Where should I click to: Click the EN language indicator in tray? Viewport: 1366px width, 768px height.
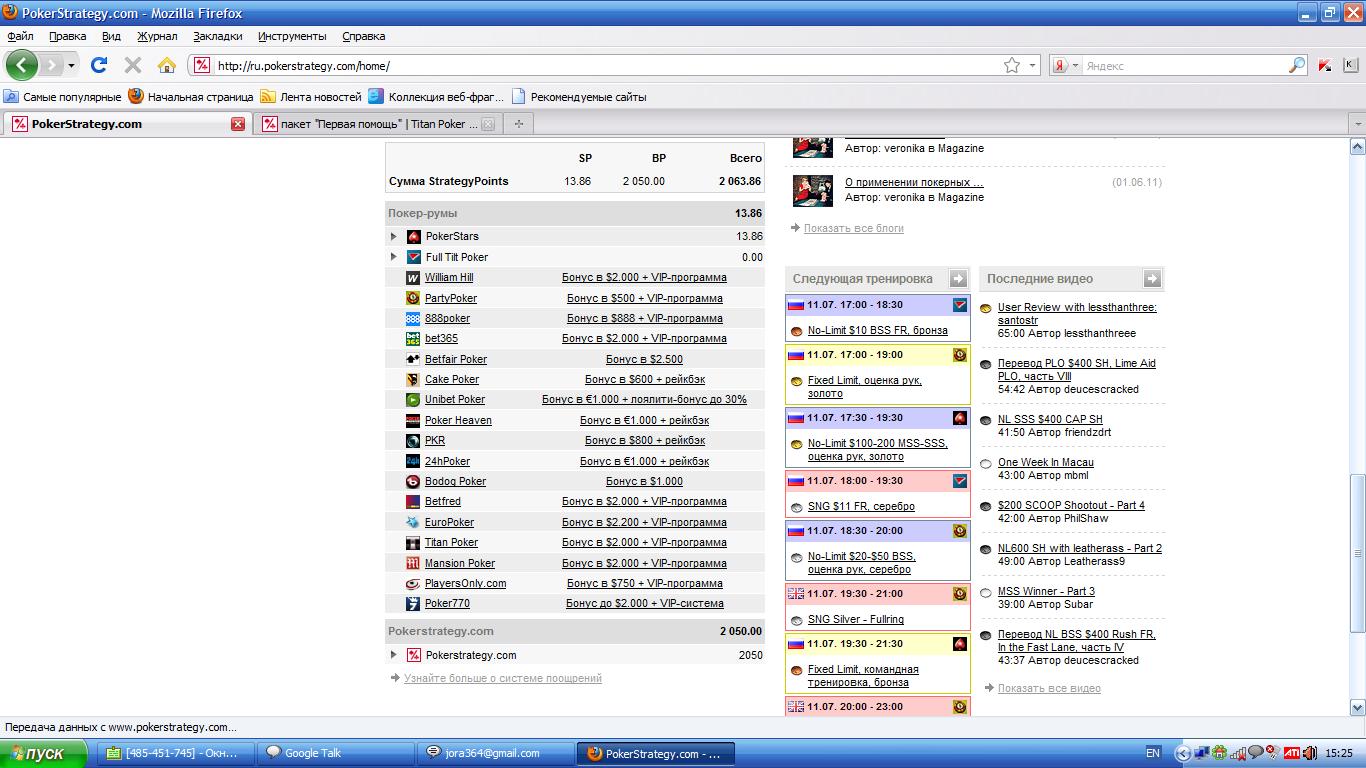[x=1152, y=753]
